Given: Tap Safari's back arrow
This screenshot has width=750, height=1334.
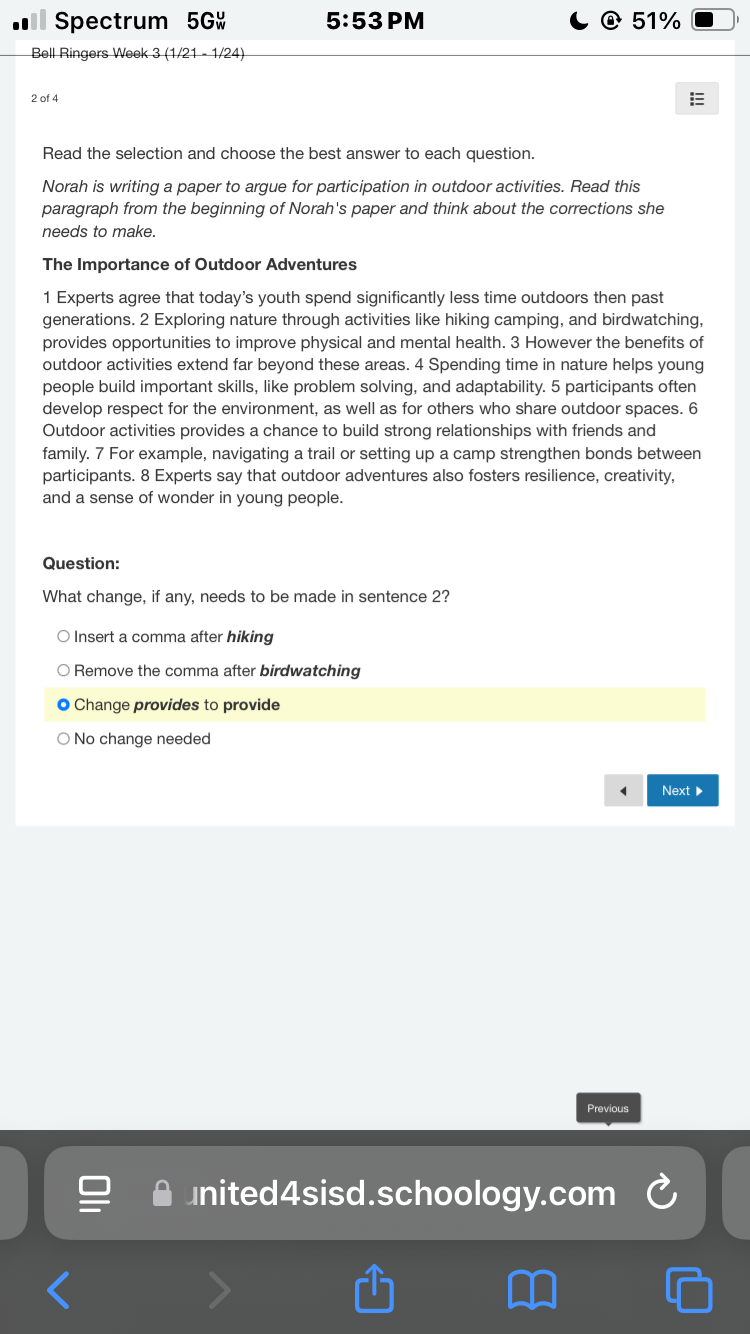Looking at the screenshot, I should [x=59, y=1289].
